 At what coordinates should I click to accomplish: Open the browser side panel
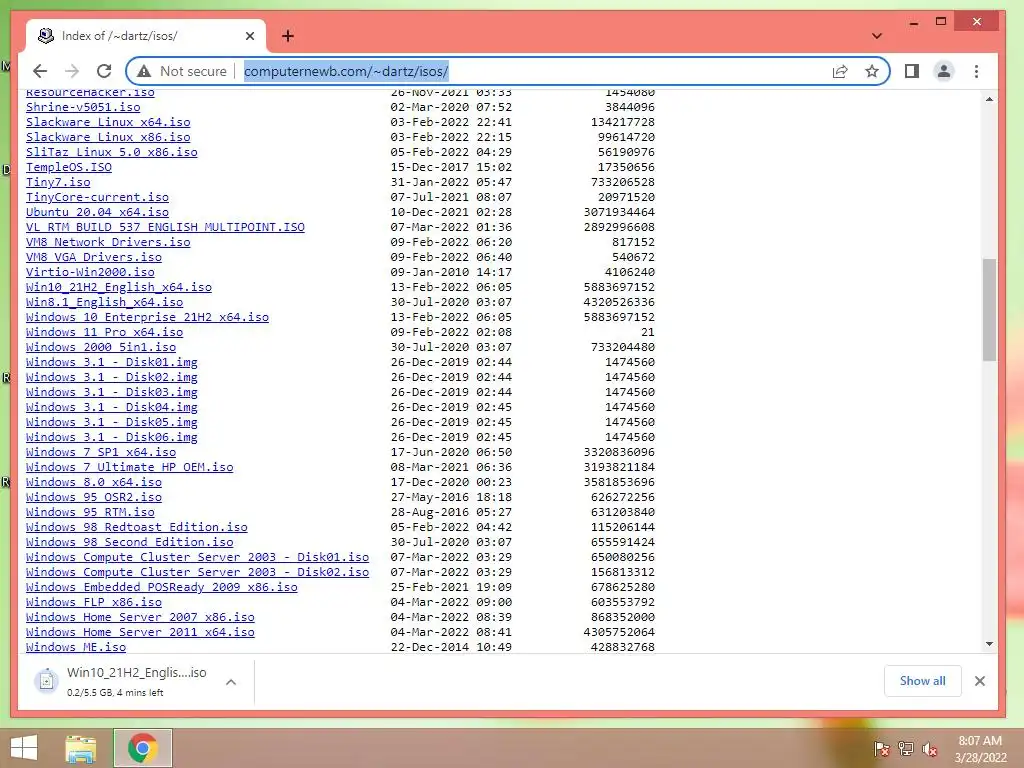pos(912,71)
